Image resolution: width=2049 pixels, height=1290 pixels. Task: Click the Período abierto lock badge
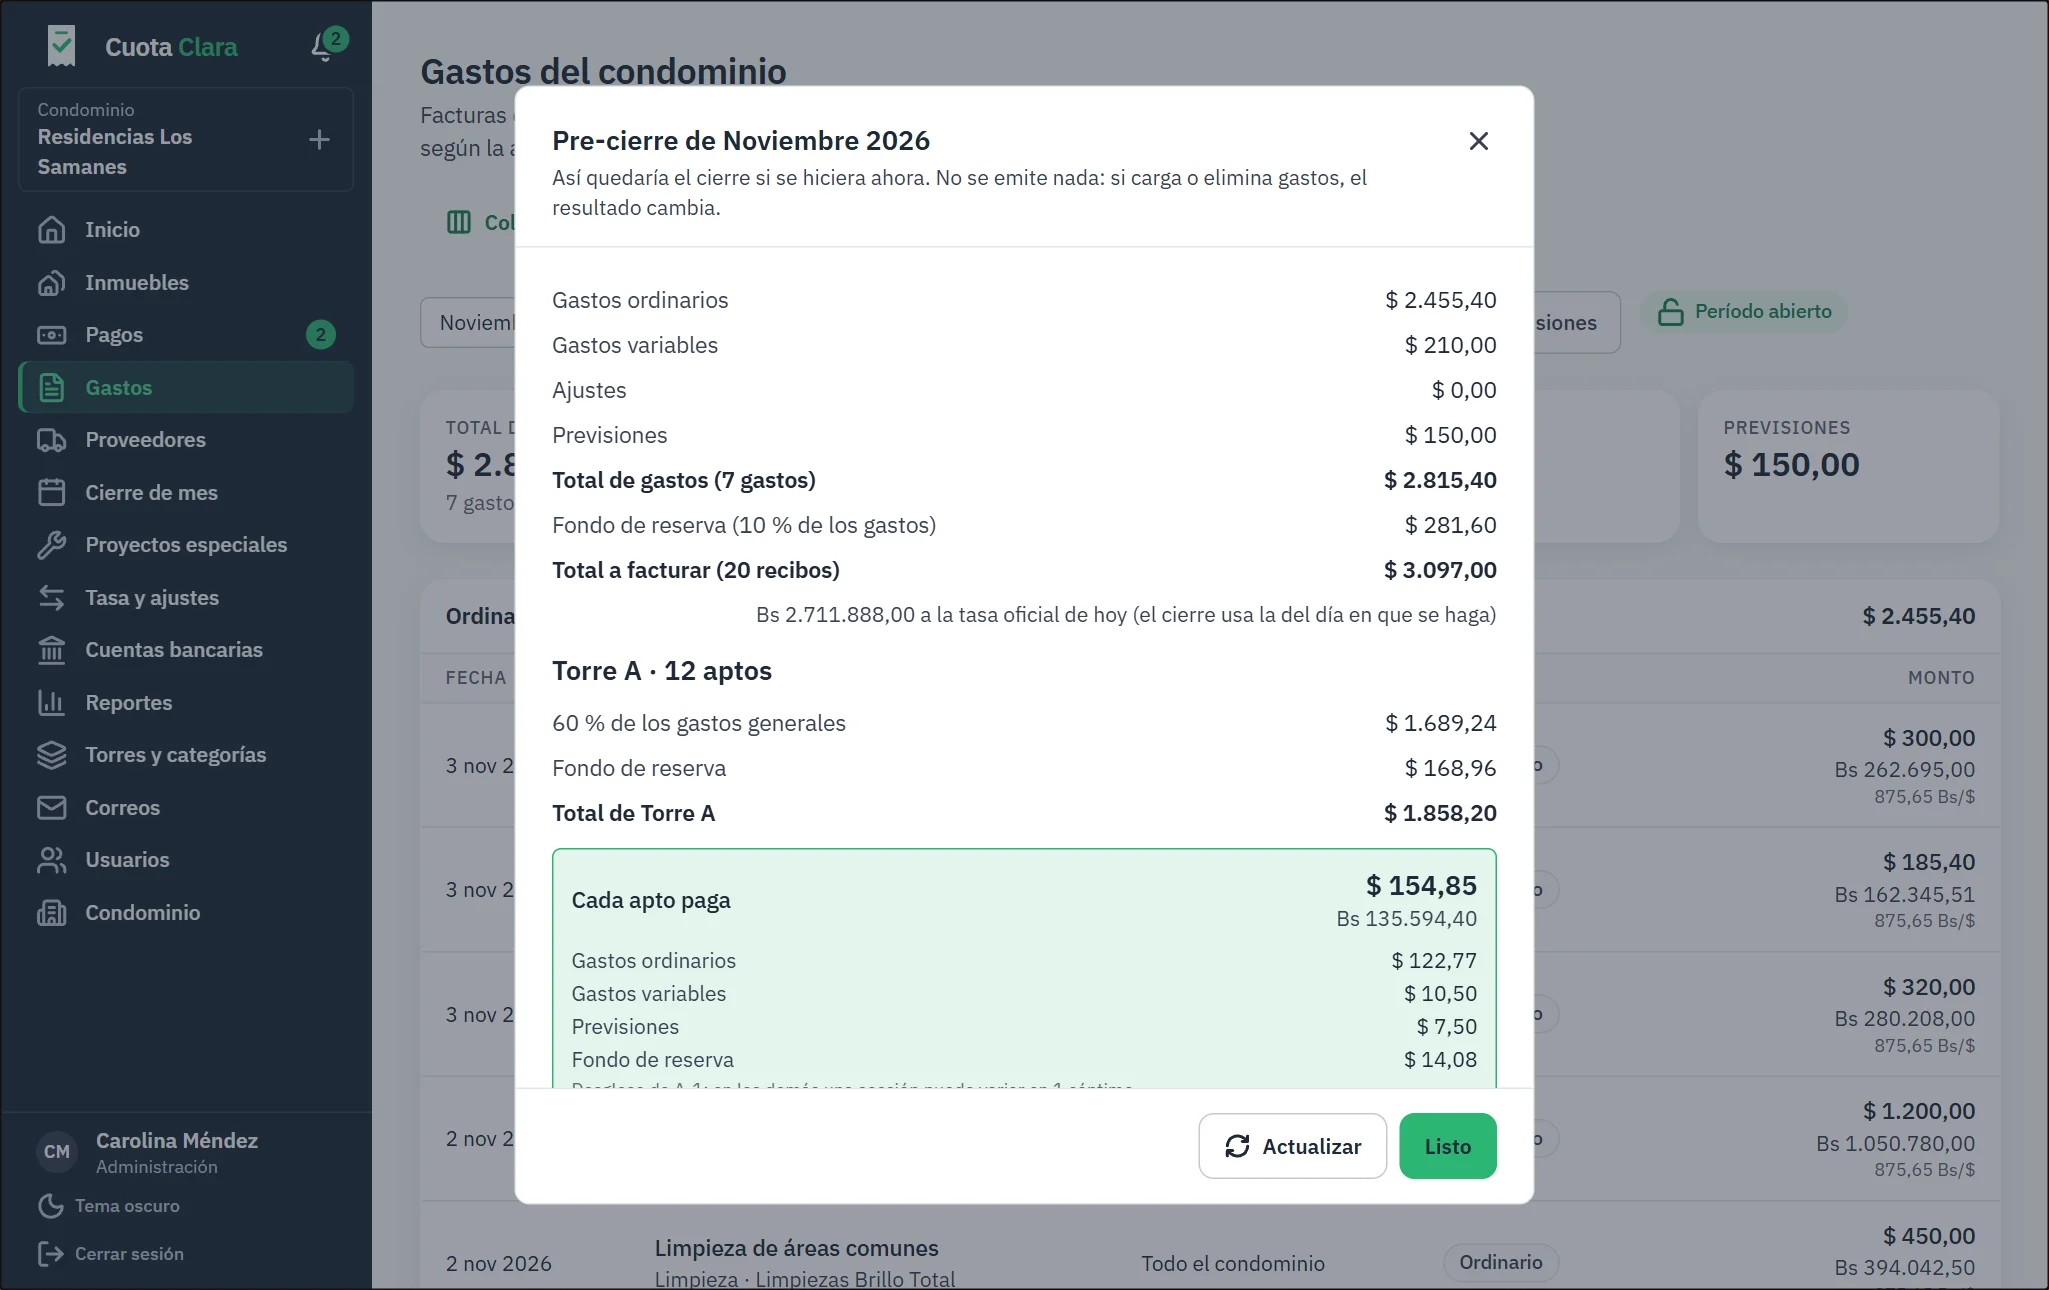(x=1744, y=311)
